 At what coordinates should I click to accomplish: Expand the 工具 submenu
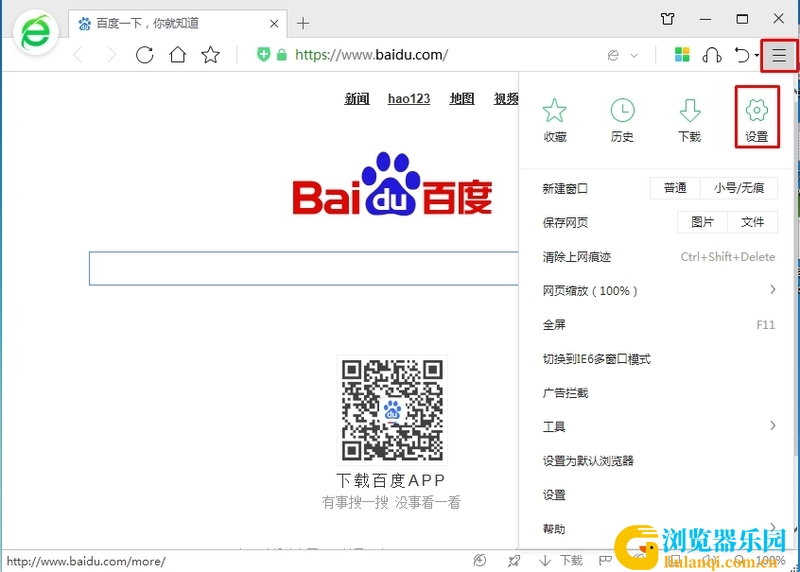coord(658,427)
